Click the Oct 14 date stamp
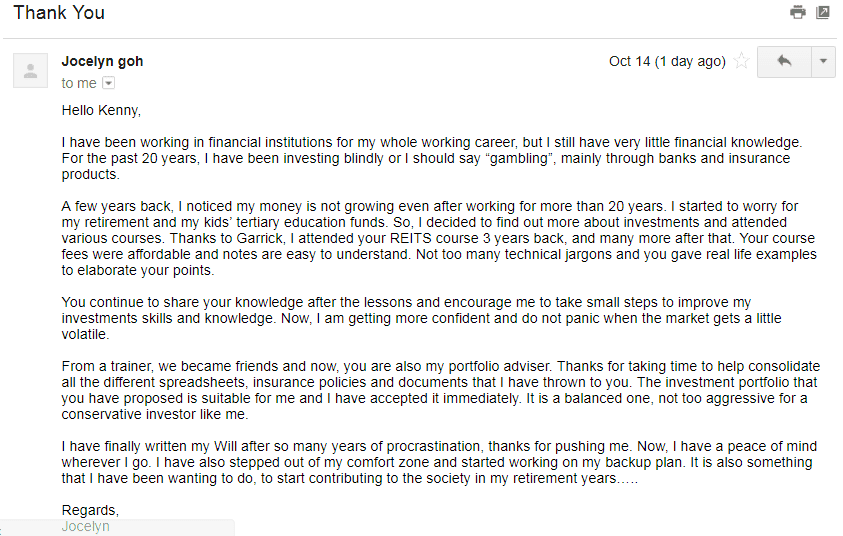 (x=667, y=61)
